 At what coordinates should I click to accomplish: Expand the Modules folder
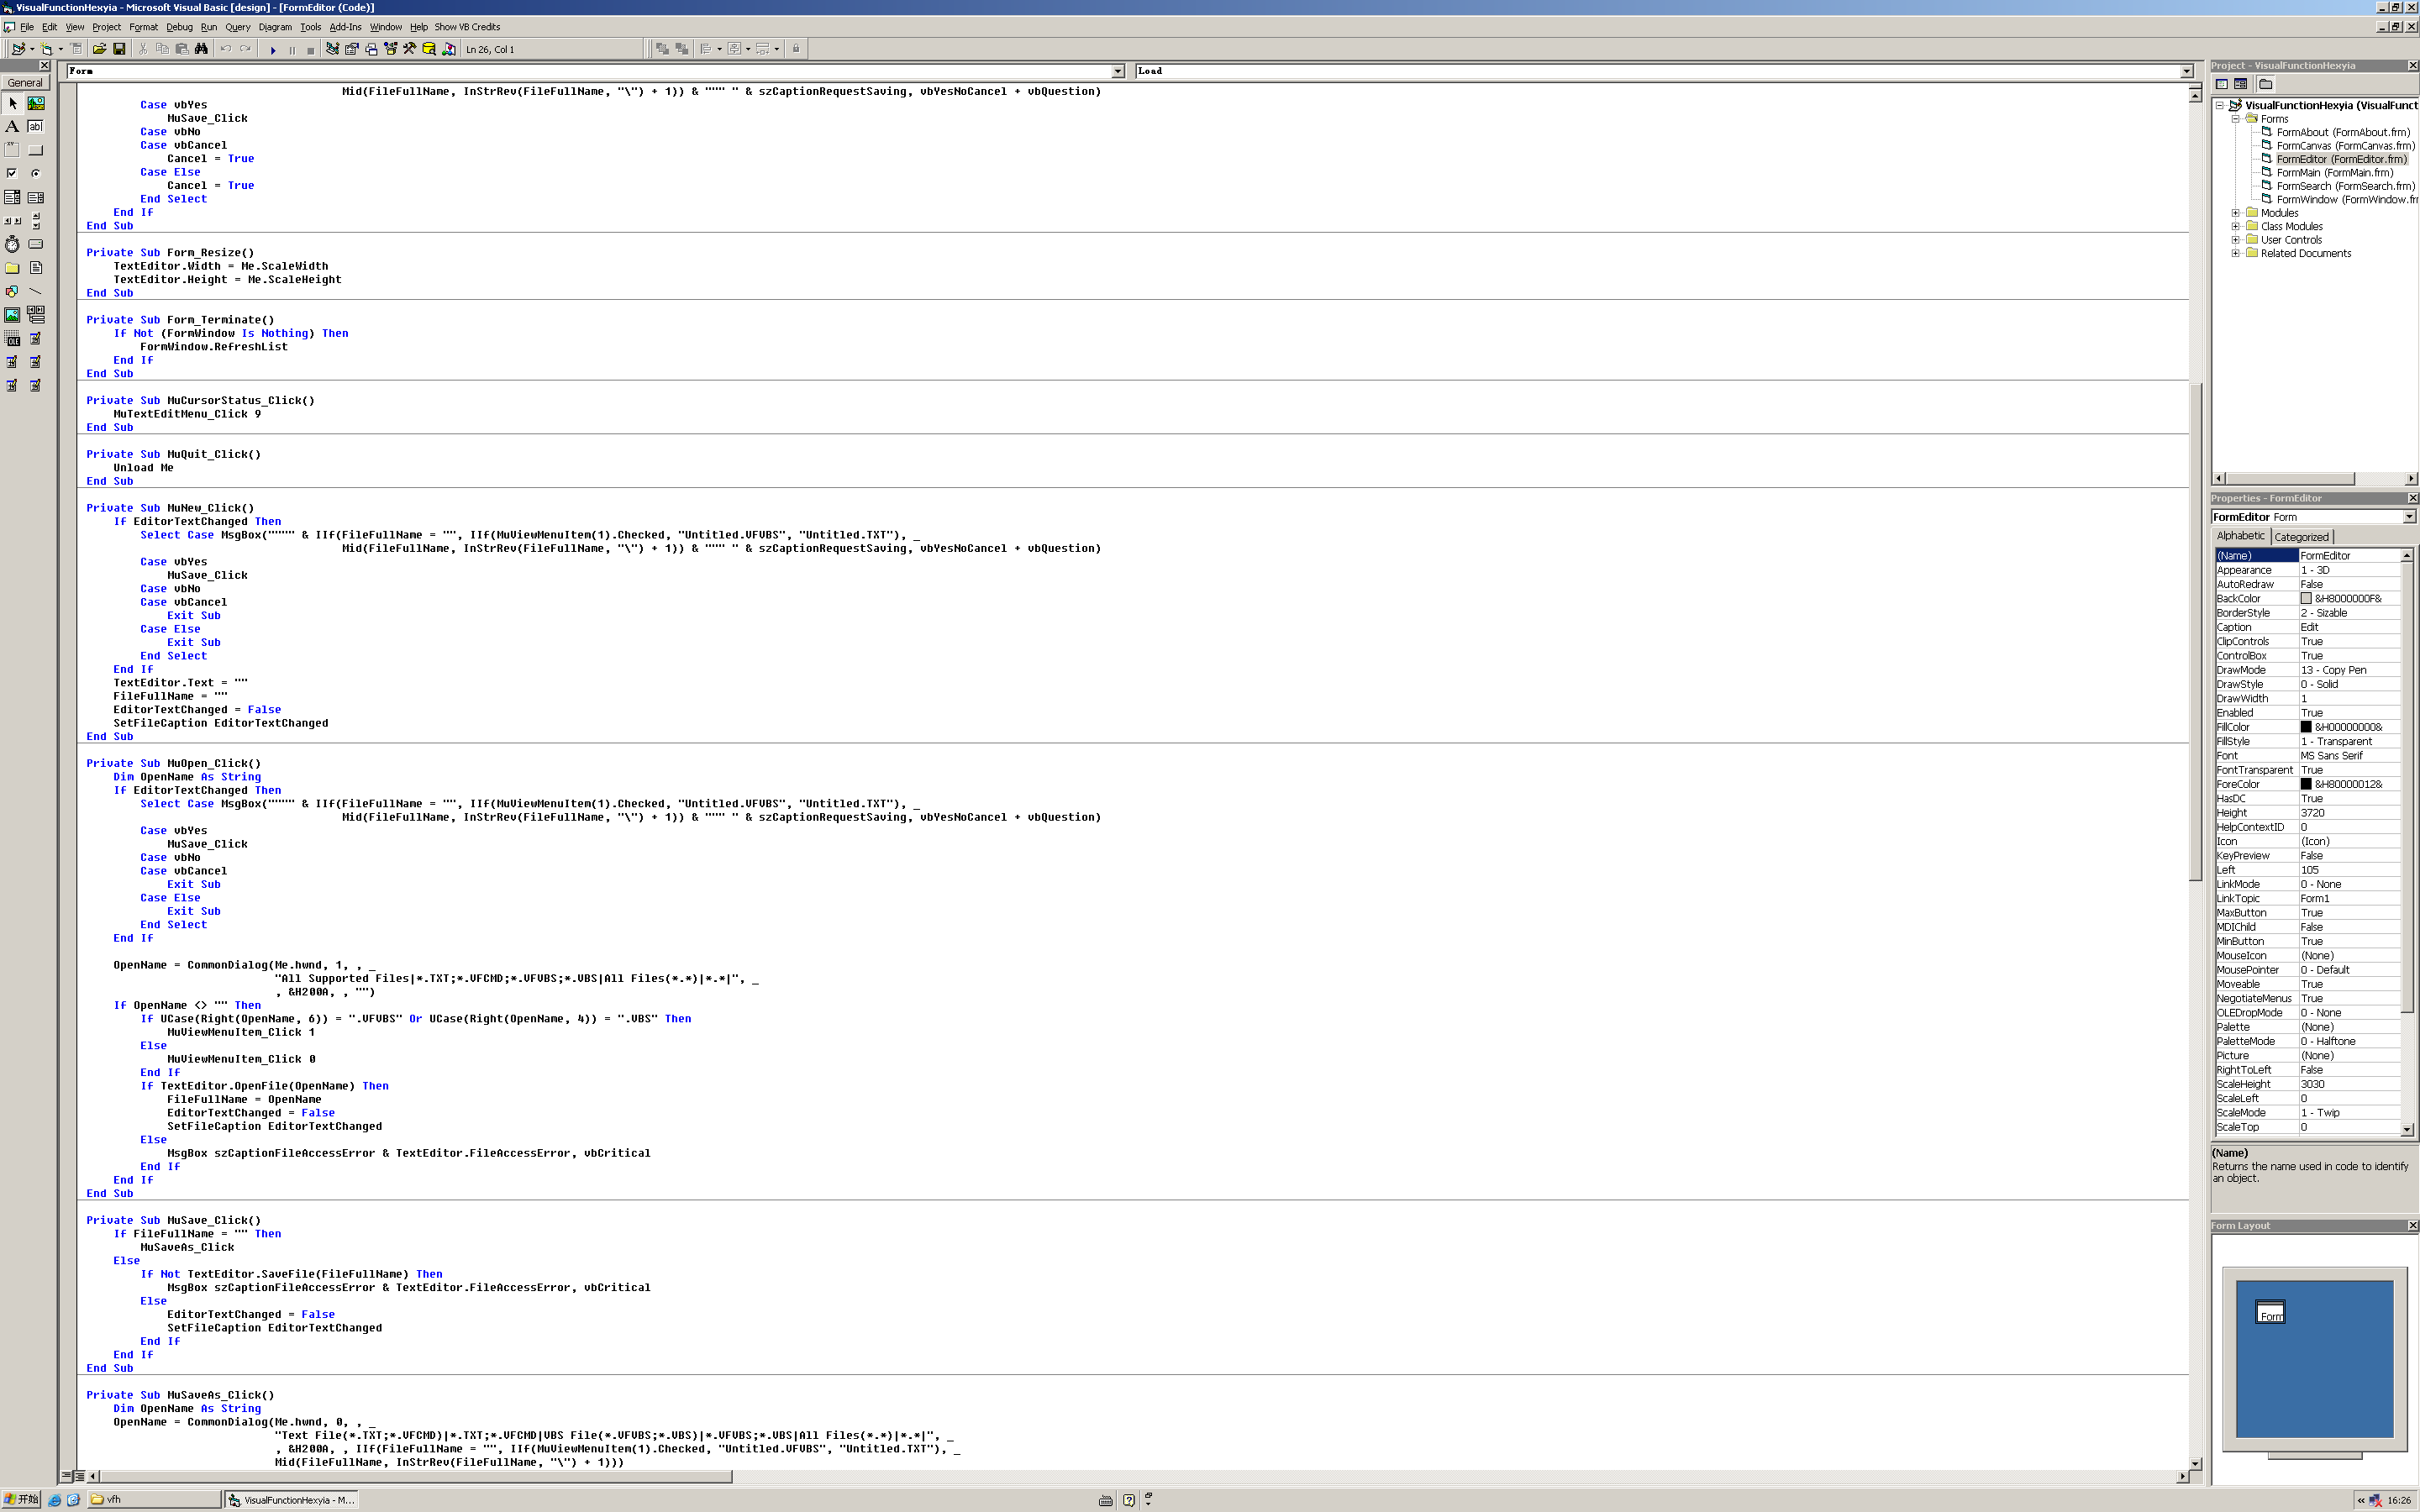coord(2236,213)
